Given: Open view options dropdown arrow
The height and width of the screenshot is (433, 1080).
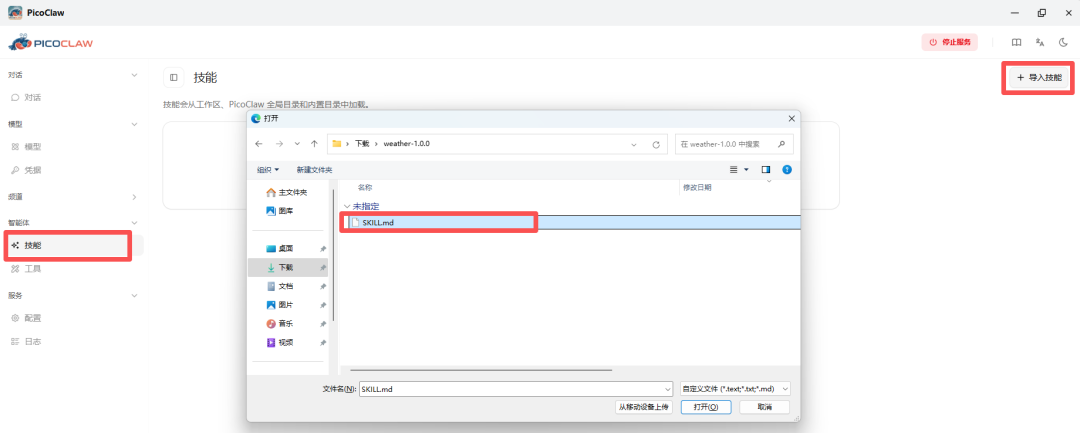Looking at the screenshot, I should [x=746, y=169].
